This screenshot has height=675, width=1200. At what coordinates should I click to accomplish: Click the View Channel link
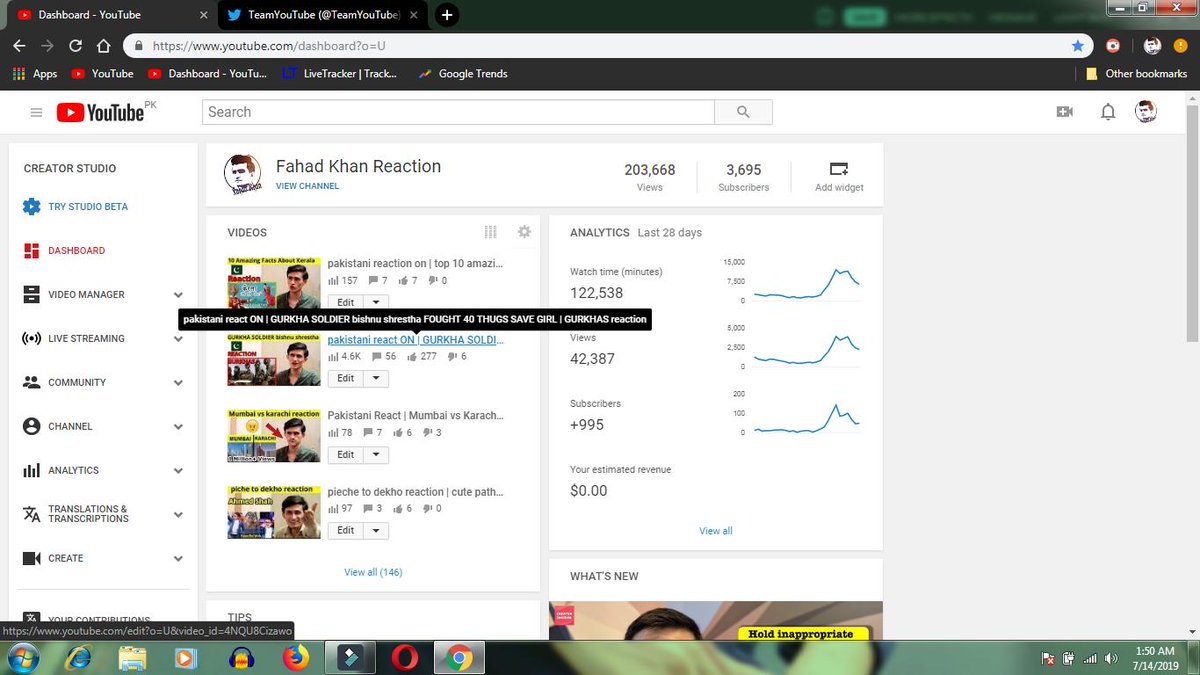pos(307,186)
